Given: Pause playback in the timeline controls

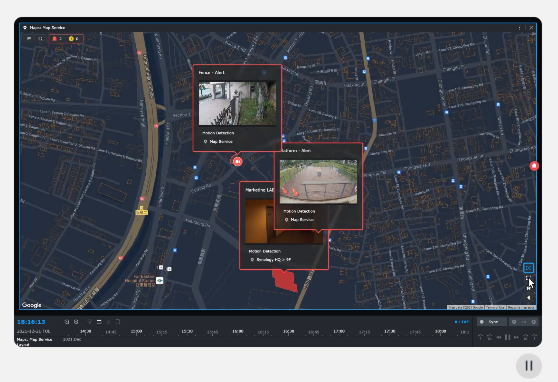Looking at the screenshot, I should coord(507,337).
